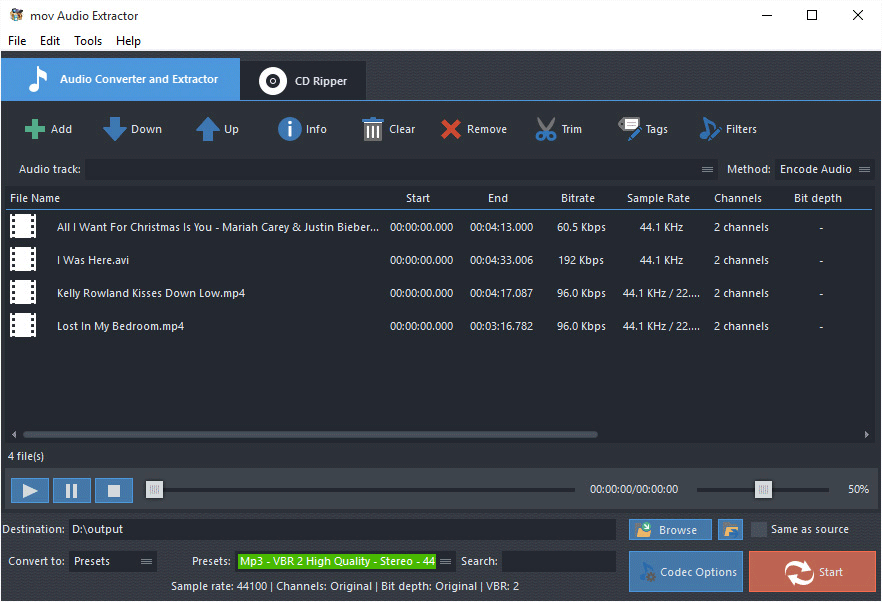The width and height of the screenshot is (882, 602).
Task: Enable the Same as source checkbox
Action: coord(758,529)
